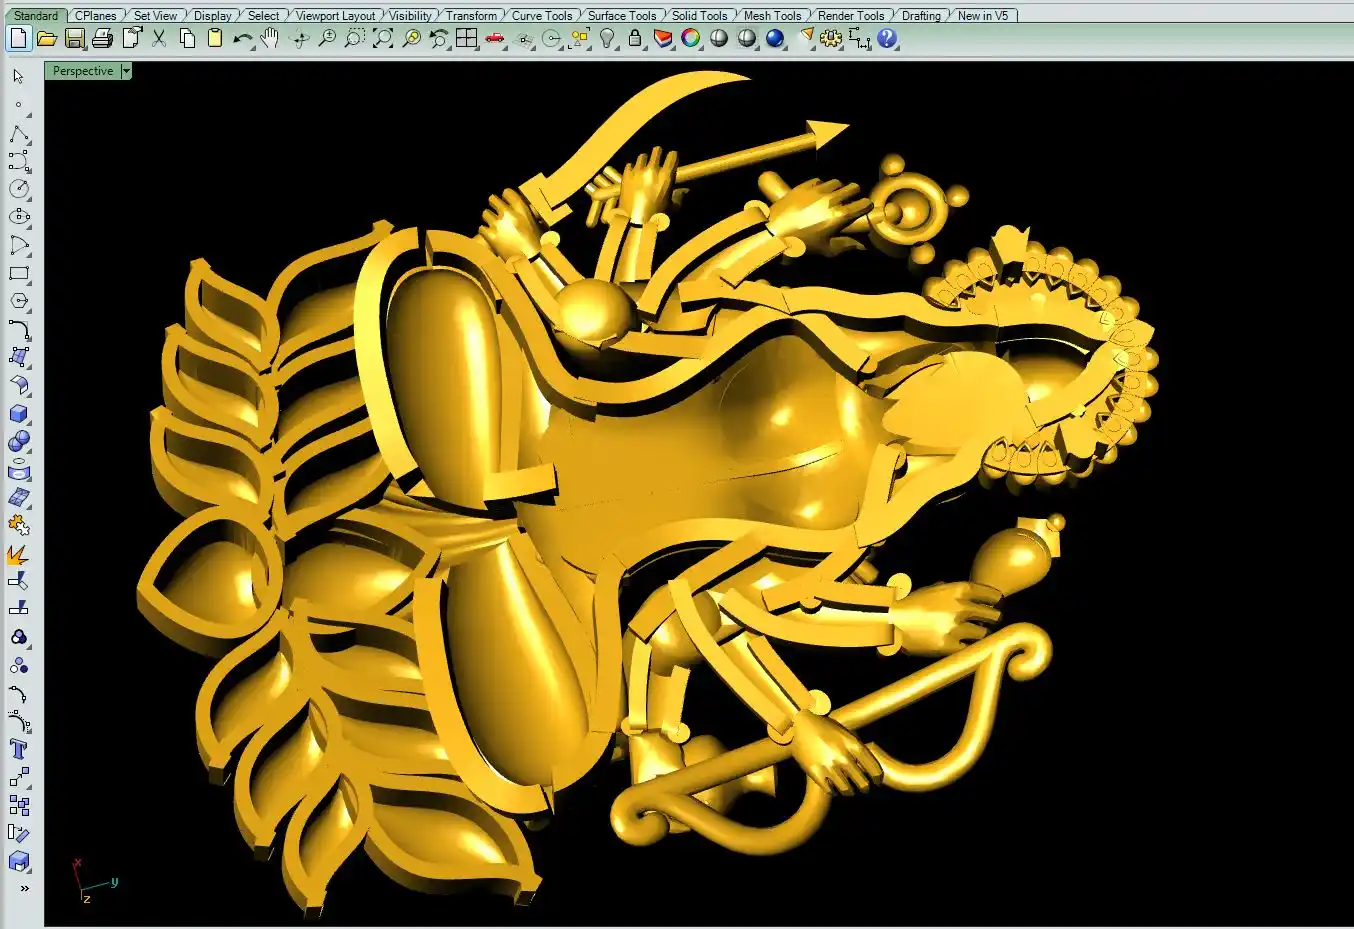The height and width of the screenshot is (929, 1354).
Task: Open Help with the question mark button
Action: 887,39
